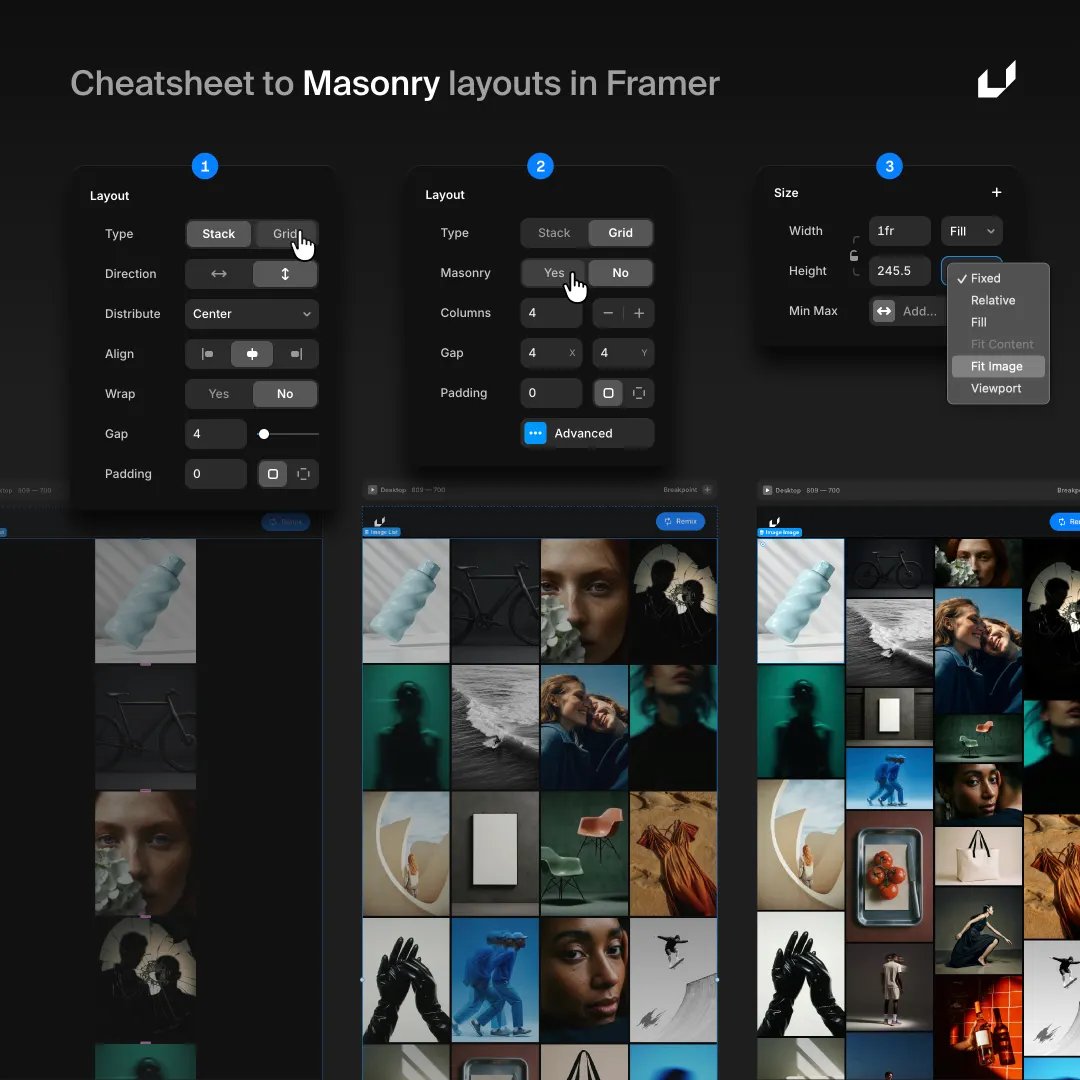The width and height of the screenshot is (1080, 1080).
Task: Choose Viewport from height menu
Action: (x=998, y=388)
